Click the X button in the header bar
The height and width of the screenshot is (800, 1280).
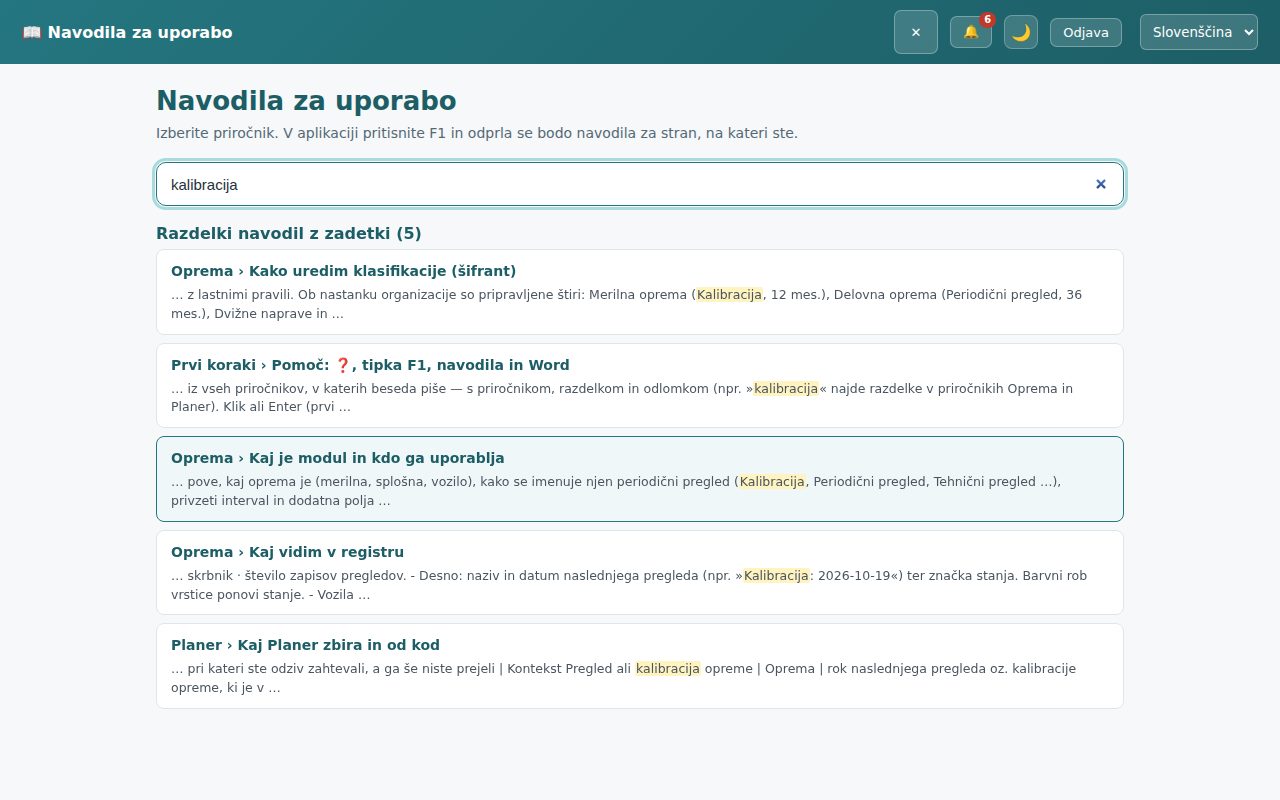point(916,32)
